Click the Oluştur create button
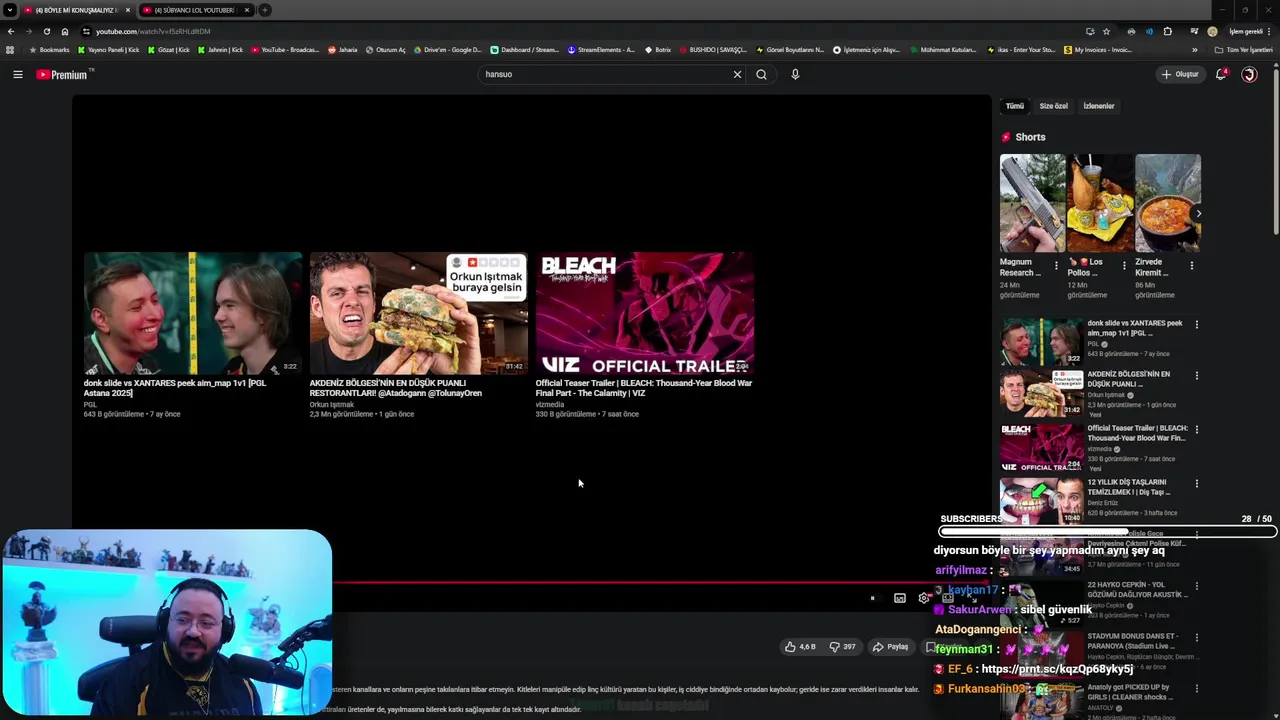 (x=1180, y=74)
